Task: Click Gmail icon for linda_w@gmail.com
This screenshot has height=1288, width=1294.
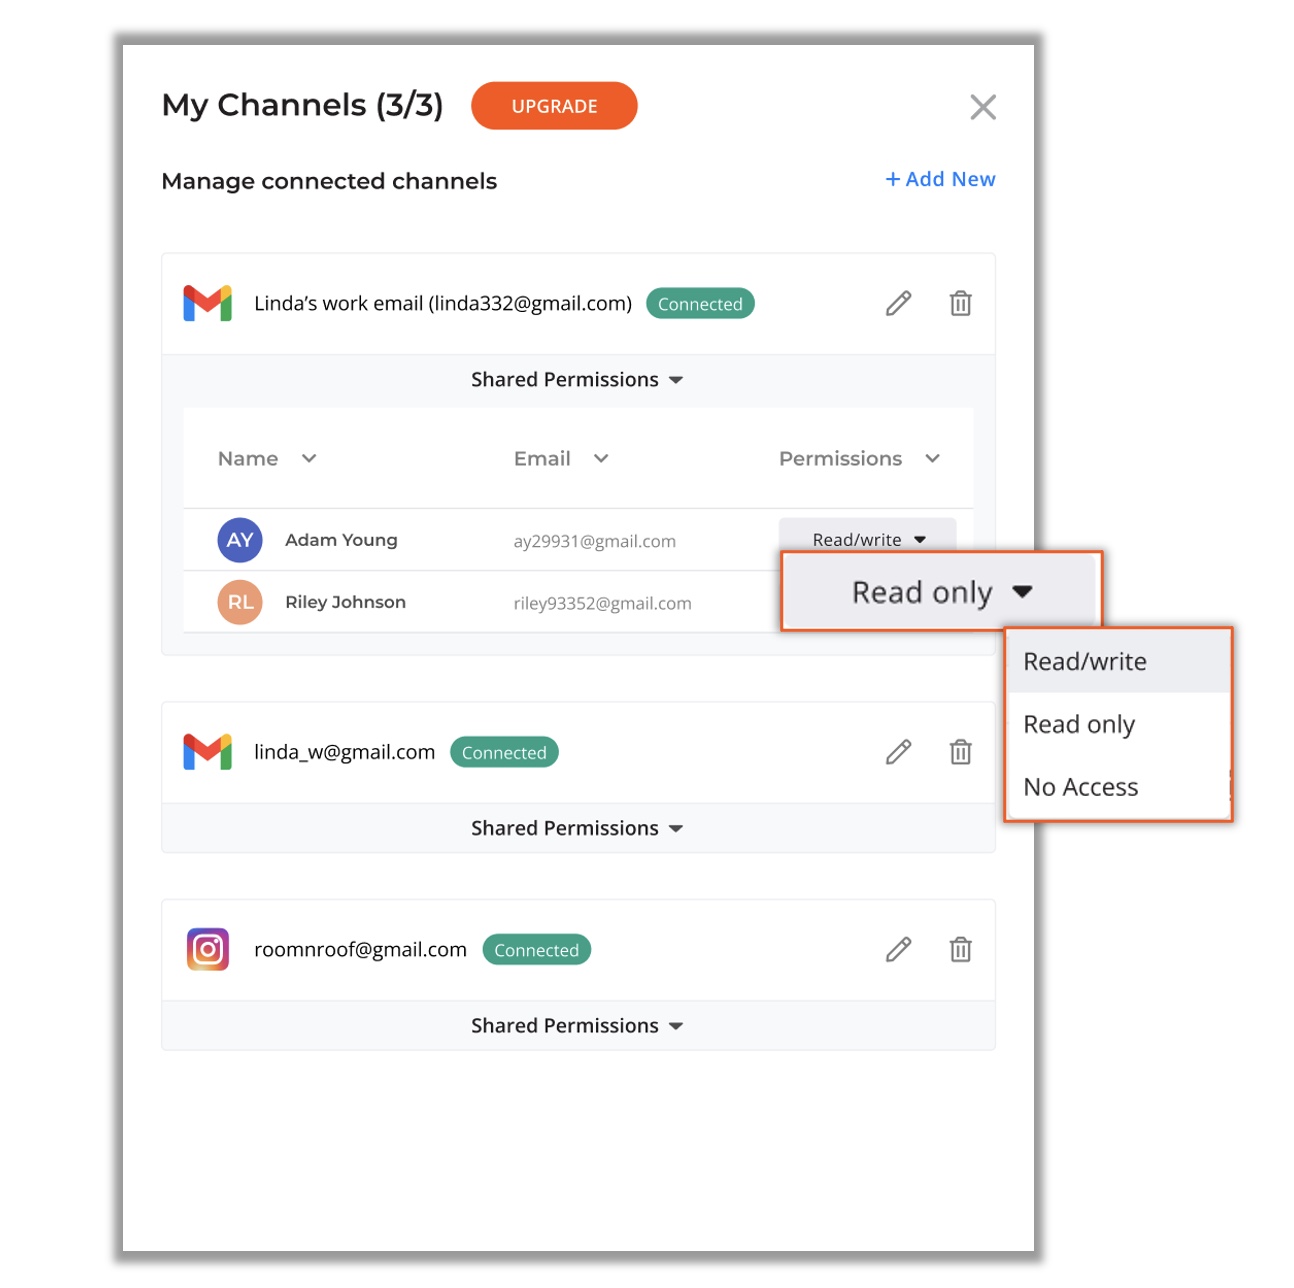Action: tap(207, 752)
